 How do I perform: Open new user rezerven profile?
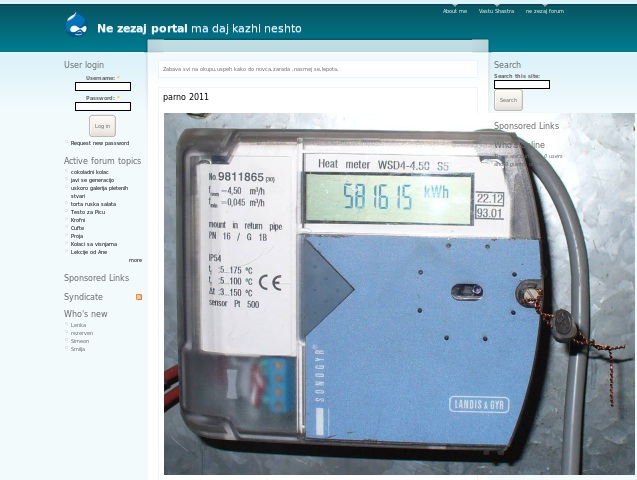point(82,333)
